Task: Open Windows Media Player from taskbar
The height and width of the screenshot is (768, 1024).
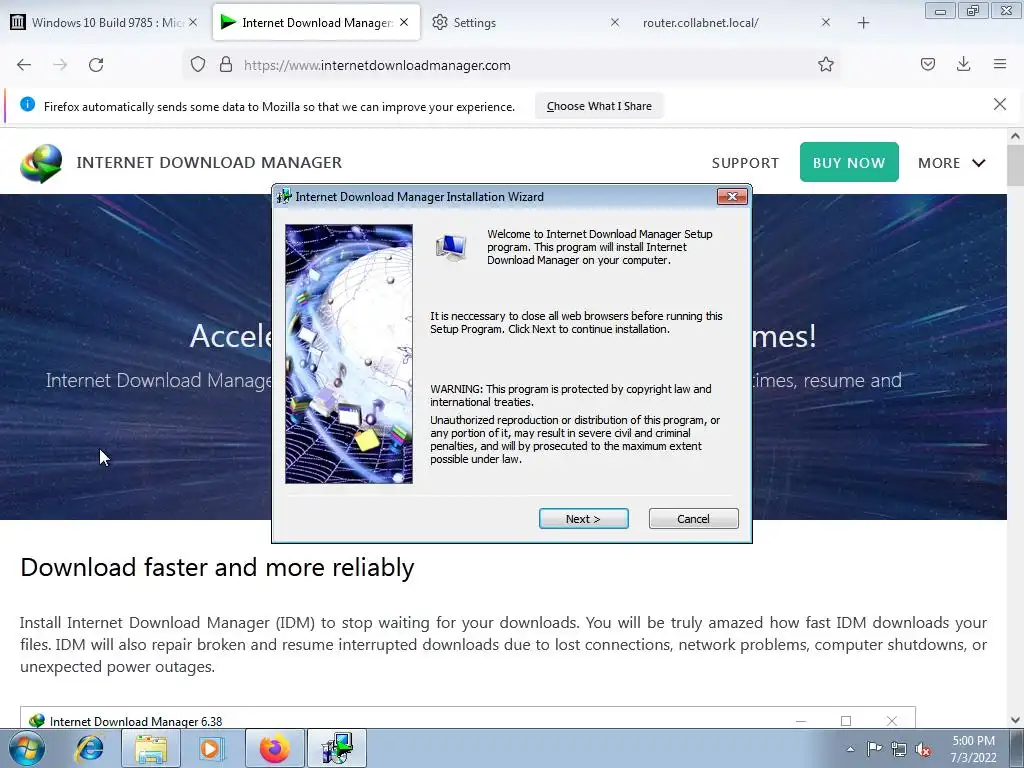Action: coord(212,748)
